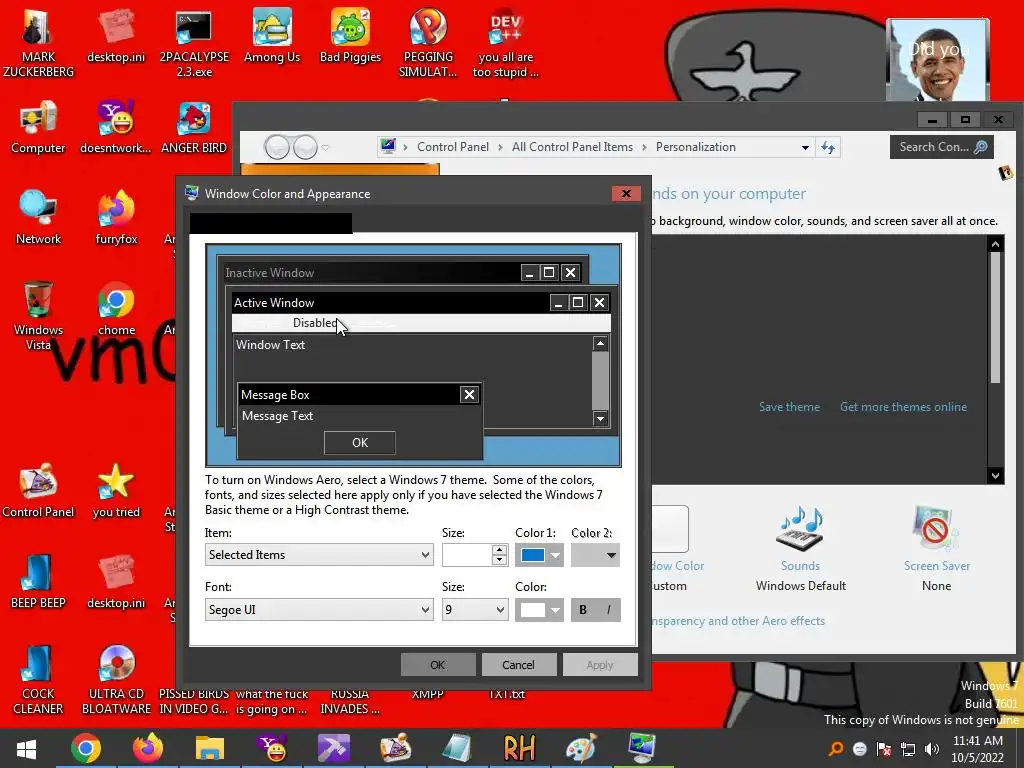Select the Bad Piggies desktop shortcut
Screen dimensions: 1024x768
click(x=350, y=36)
